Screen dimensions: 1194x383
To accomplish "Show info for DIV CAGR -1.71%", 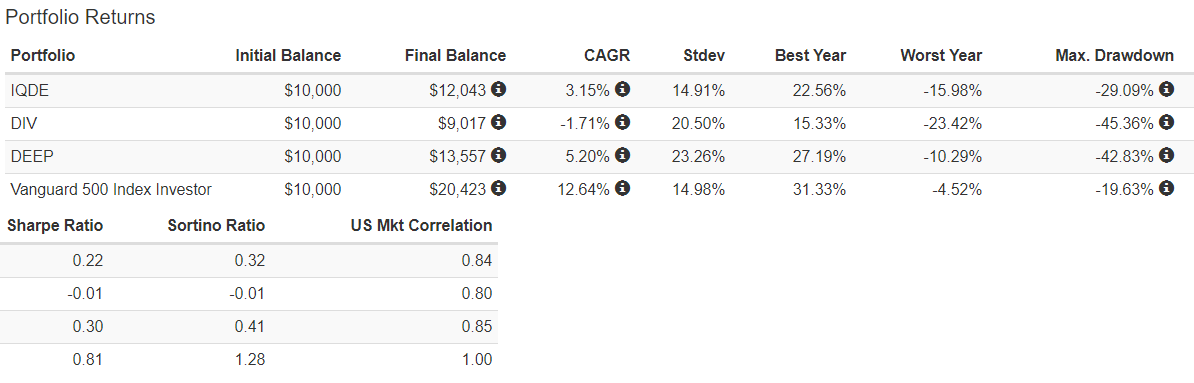I will tap(622, 123).
